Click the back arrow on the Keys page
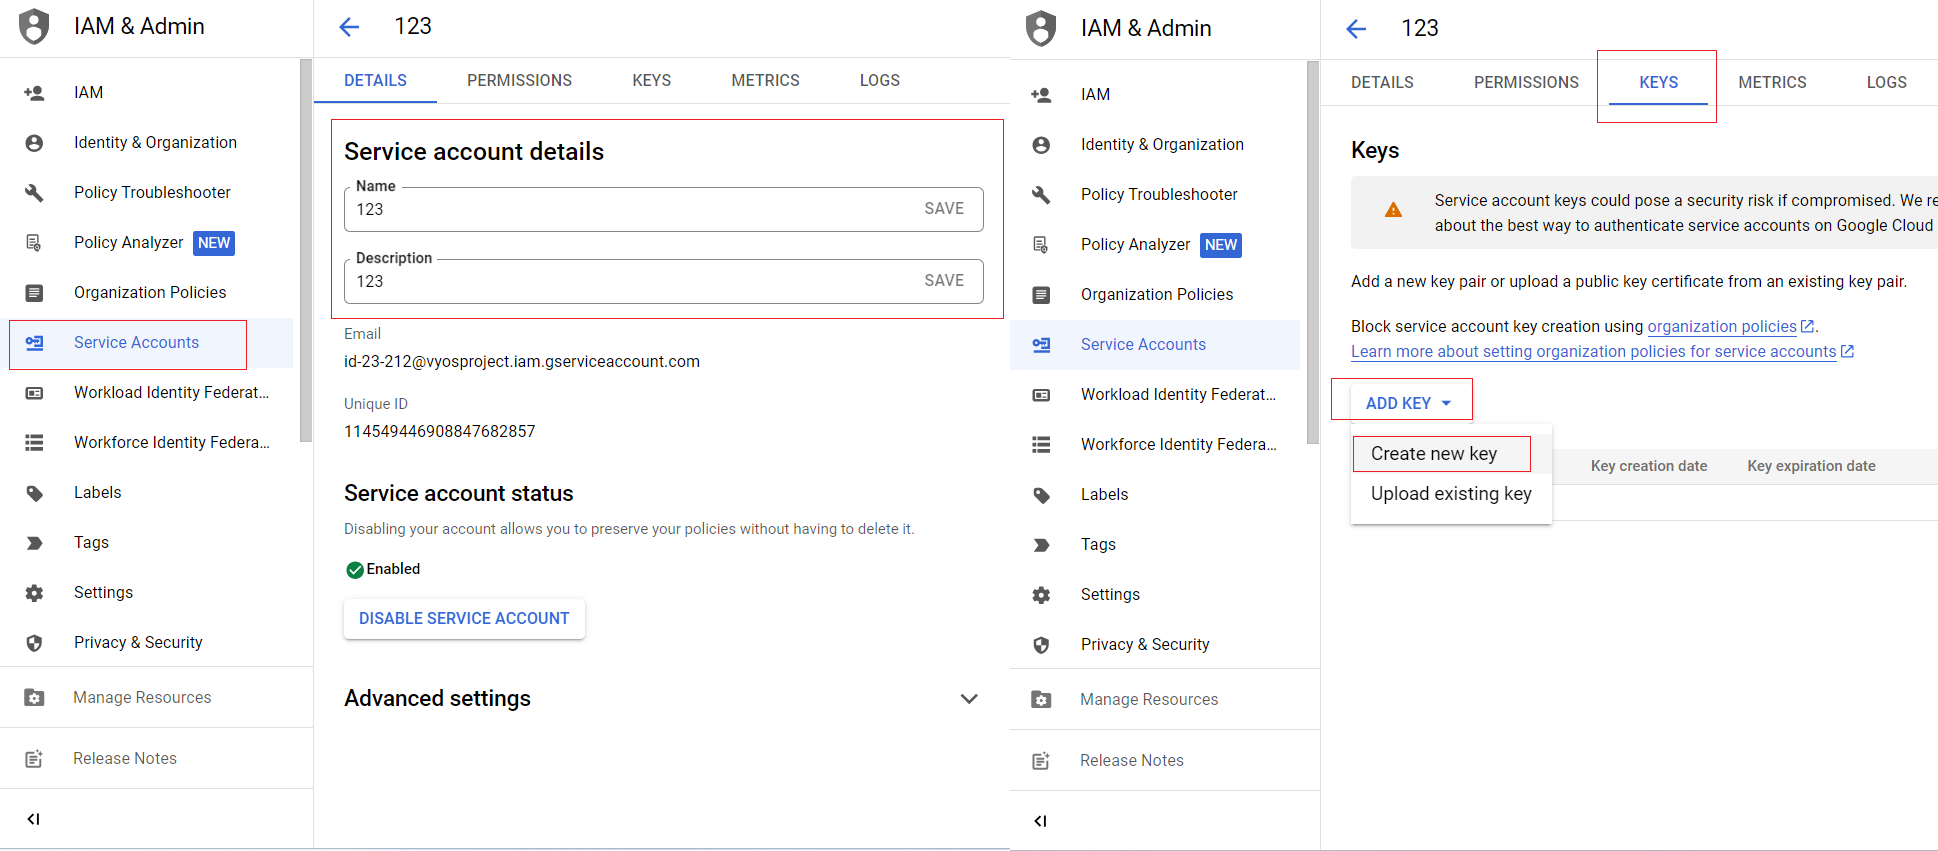The image size is (1938, 851). (x=1356, y=29)
